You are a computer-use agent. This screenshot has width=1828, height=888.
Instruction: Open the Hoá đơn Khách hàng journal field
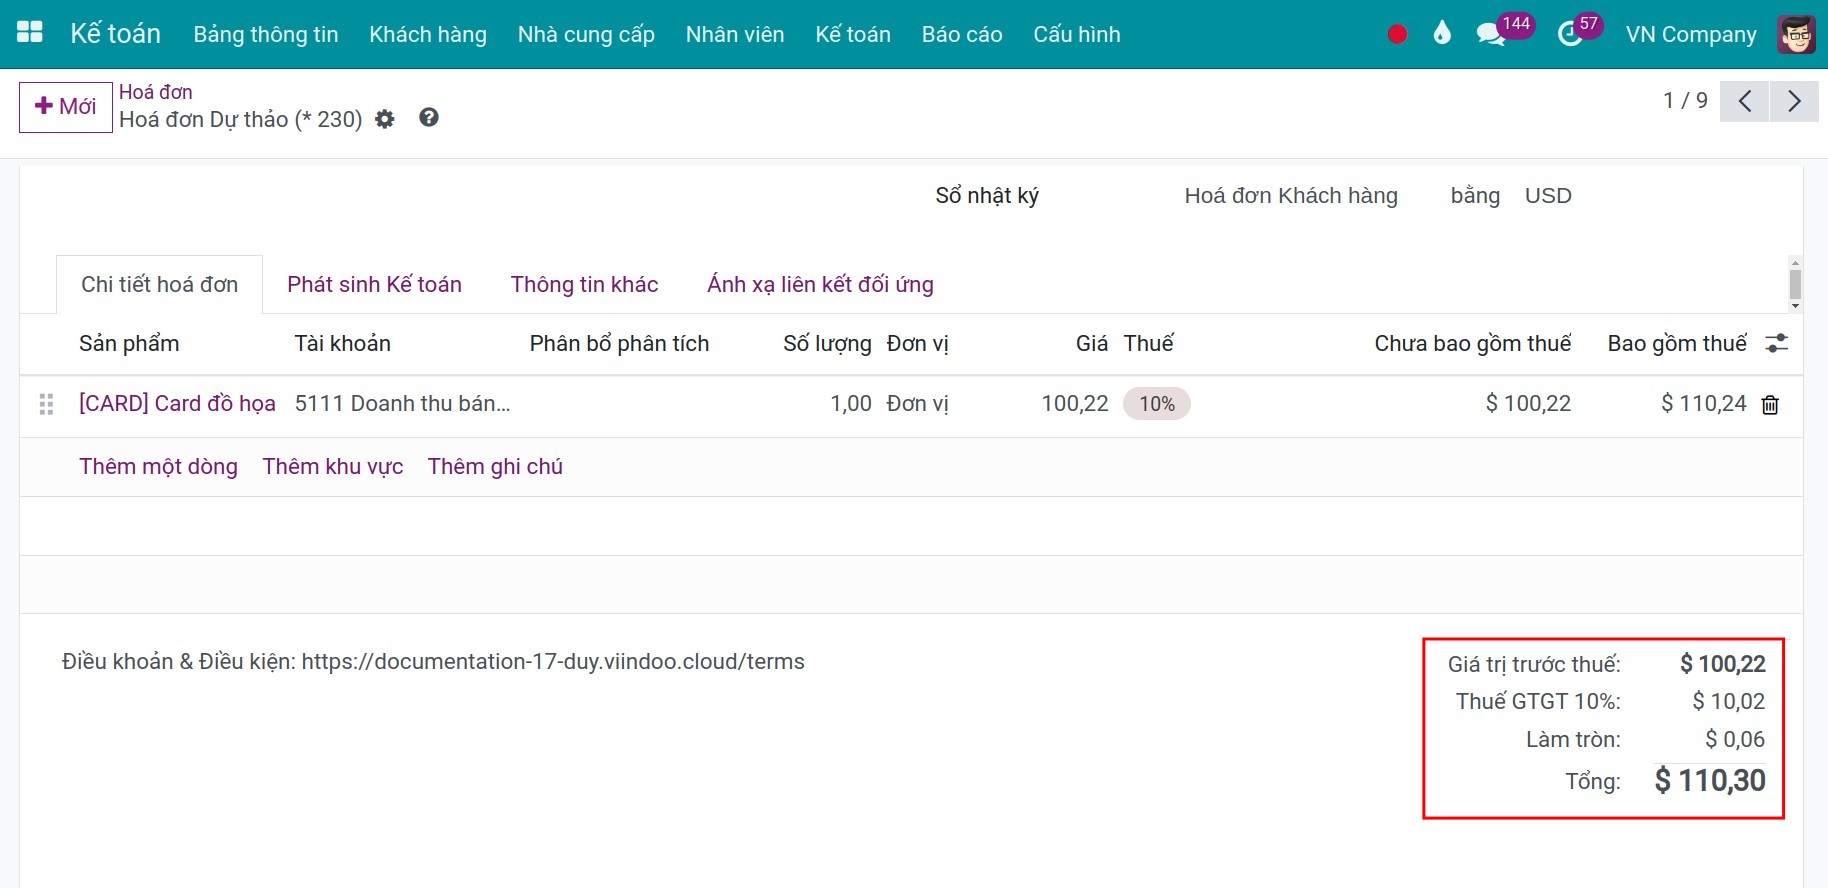point(1291,196)
